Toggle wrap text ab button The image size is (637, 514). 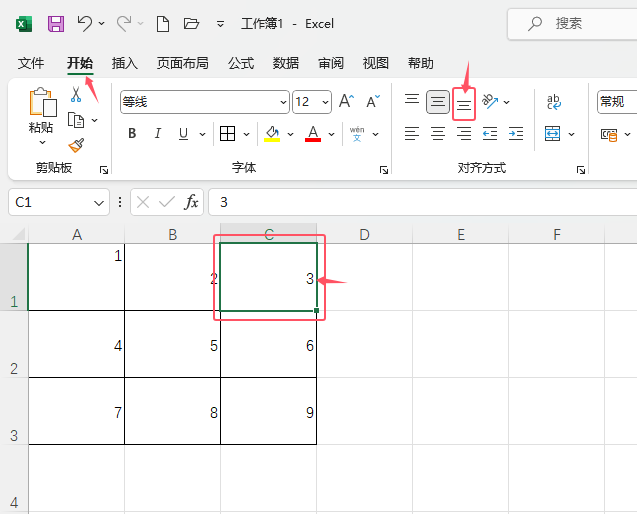click(x=553, y=102)
